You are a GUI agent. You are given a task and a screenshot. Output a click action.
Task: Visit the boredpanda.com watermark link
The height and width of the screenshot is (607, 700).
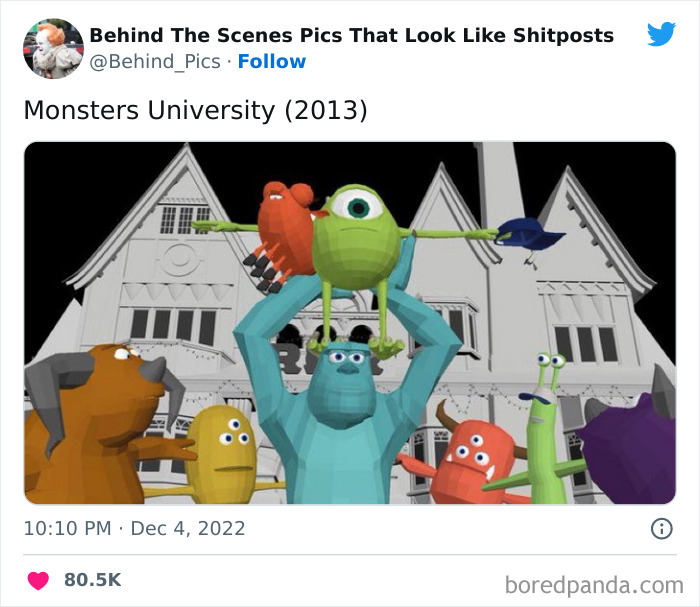point(594,585)
